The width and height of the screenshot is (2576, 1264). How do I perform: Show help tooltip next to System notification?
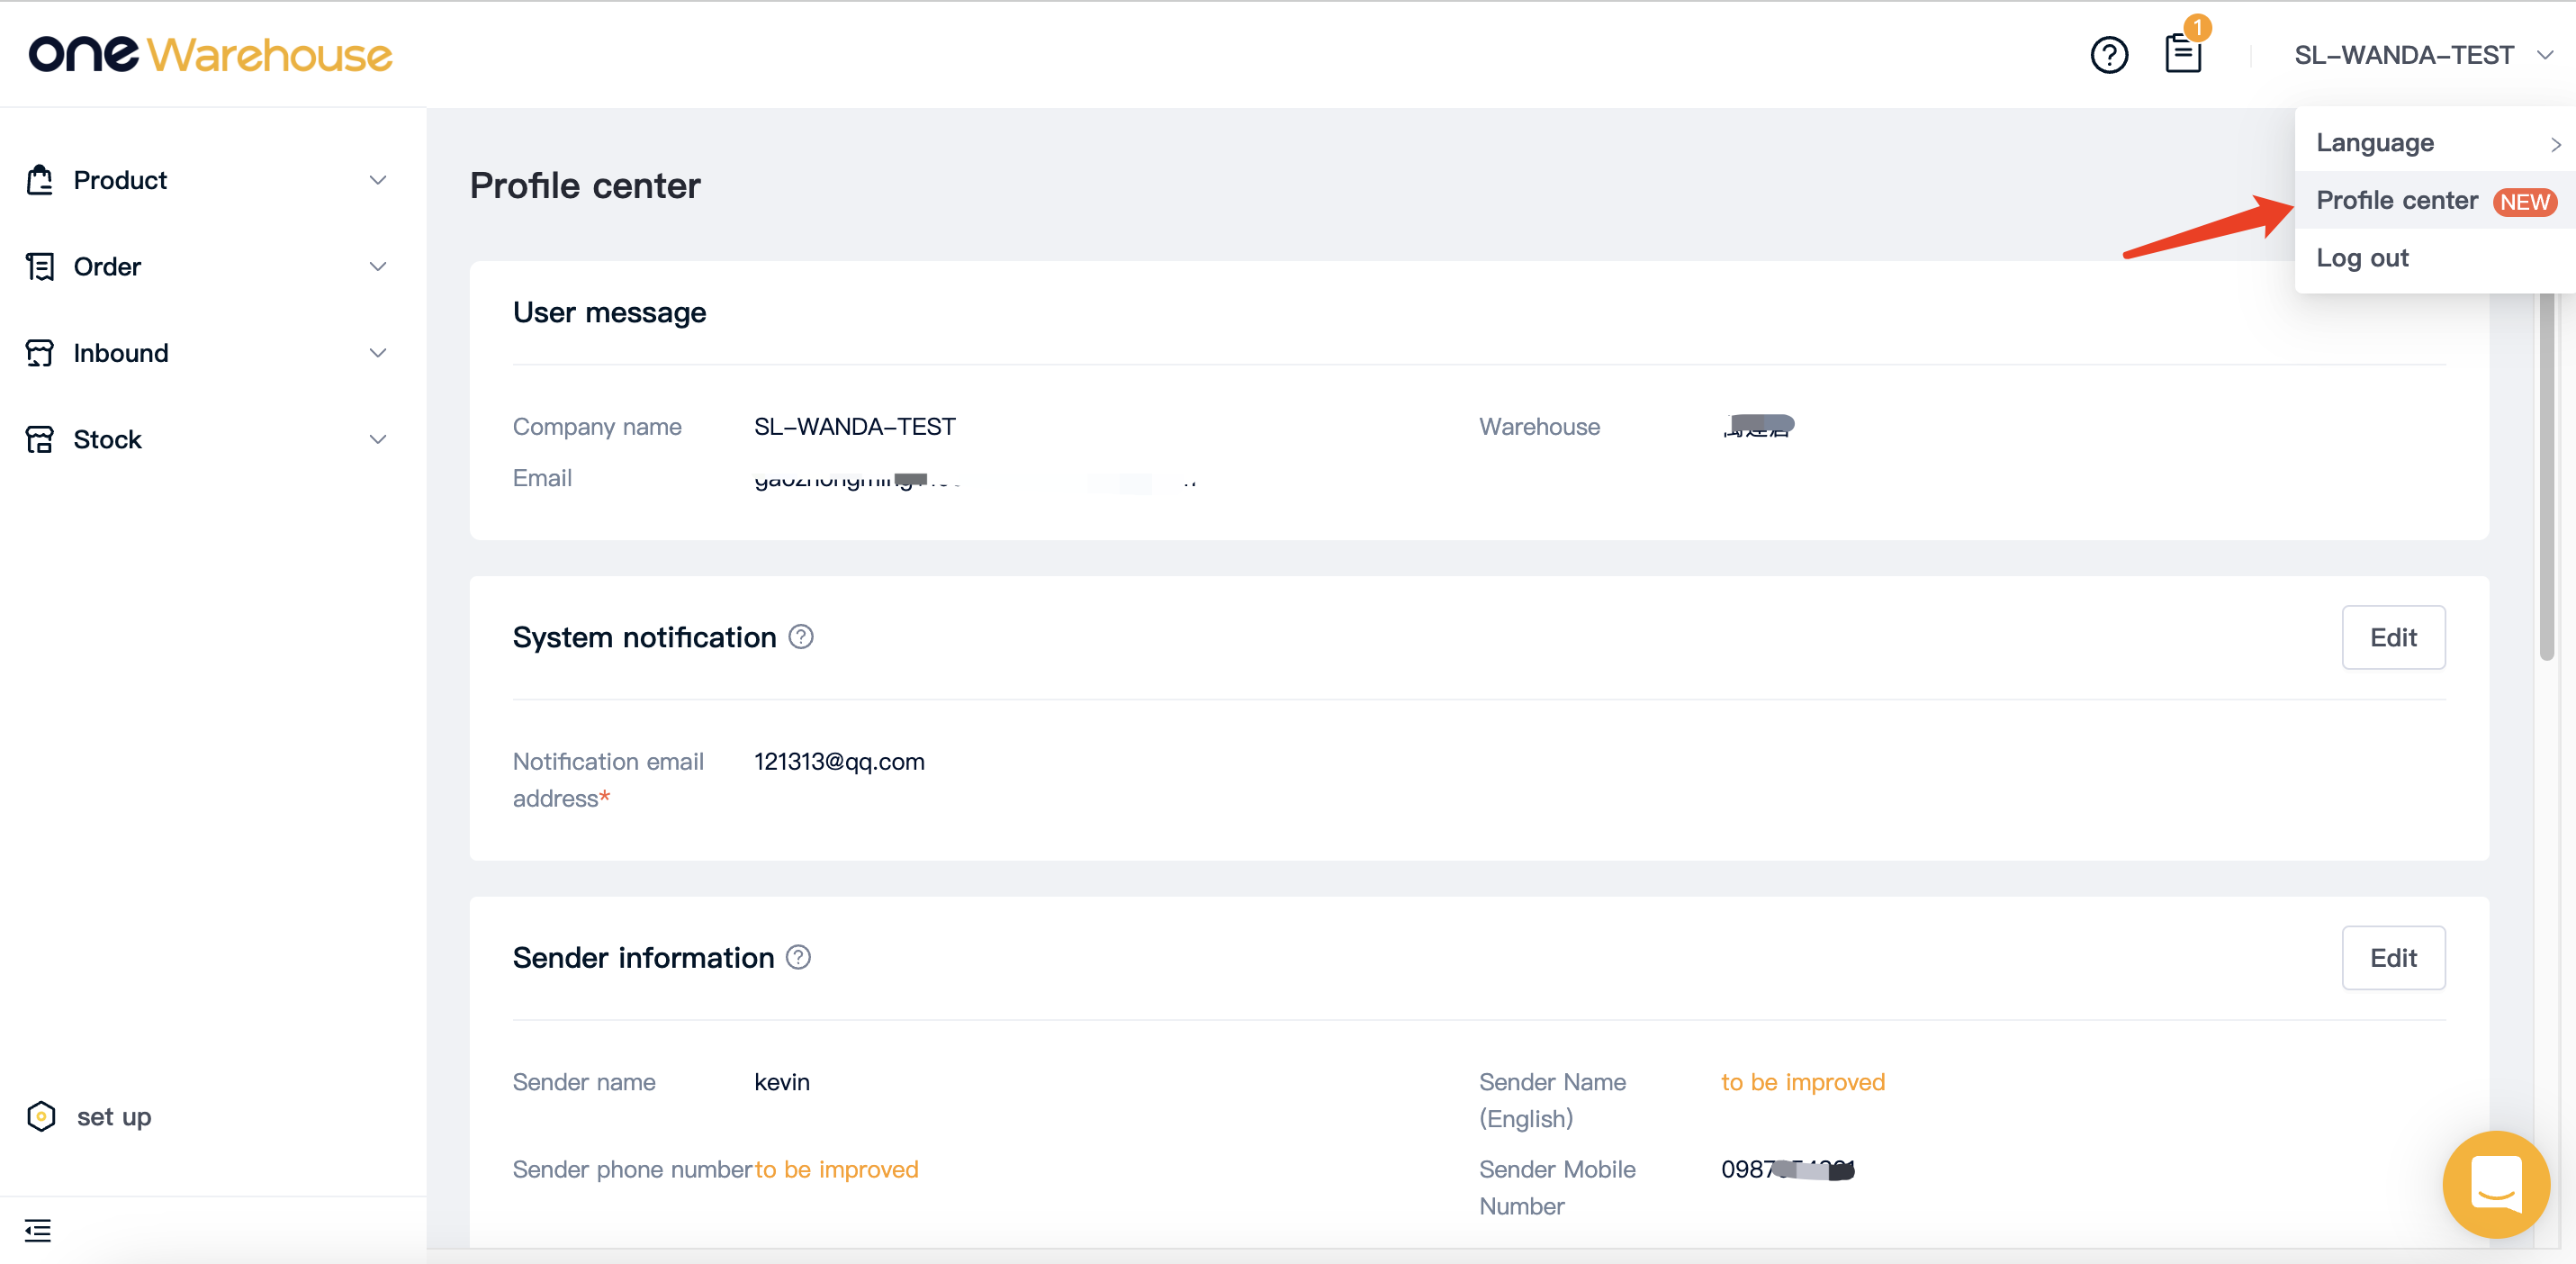point(801,637)
